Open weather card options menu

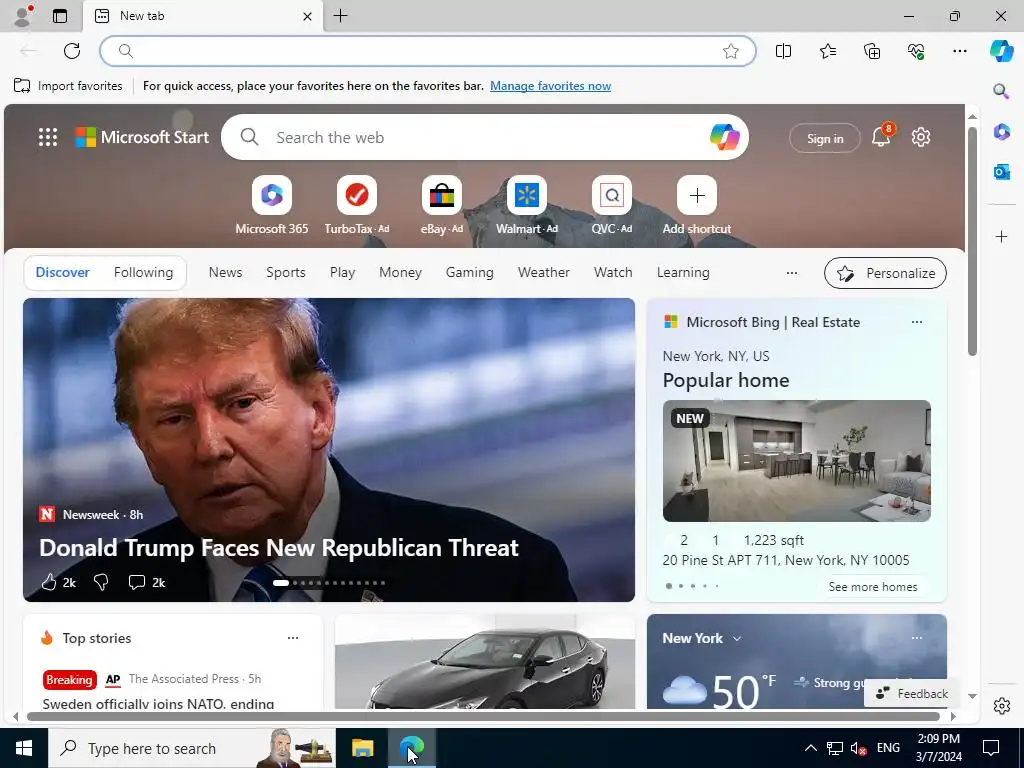coord(917,638)
